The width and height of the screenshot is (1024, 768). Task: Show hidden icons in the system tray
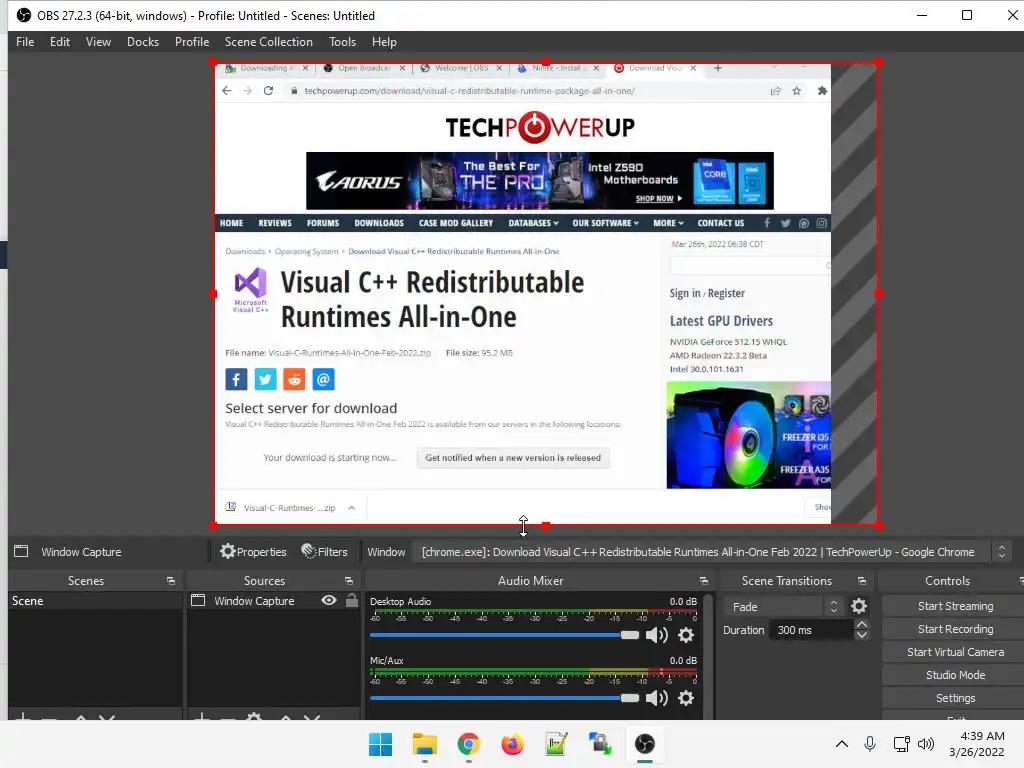coord(842,744)
